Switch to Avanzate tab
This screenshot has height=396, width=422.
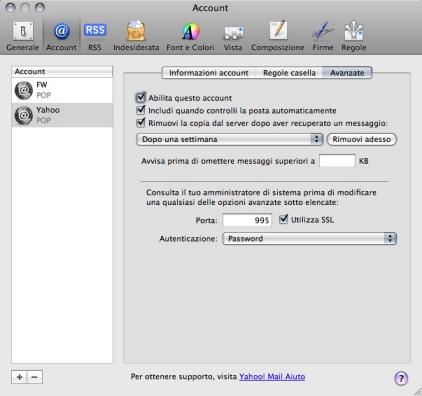[347, 73]
